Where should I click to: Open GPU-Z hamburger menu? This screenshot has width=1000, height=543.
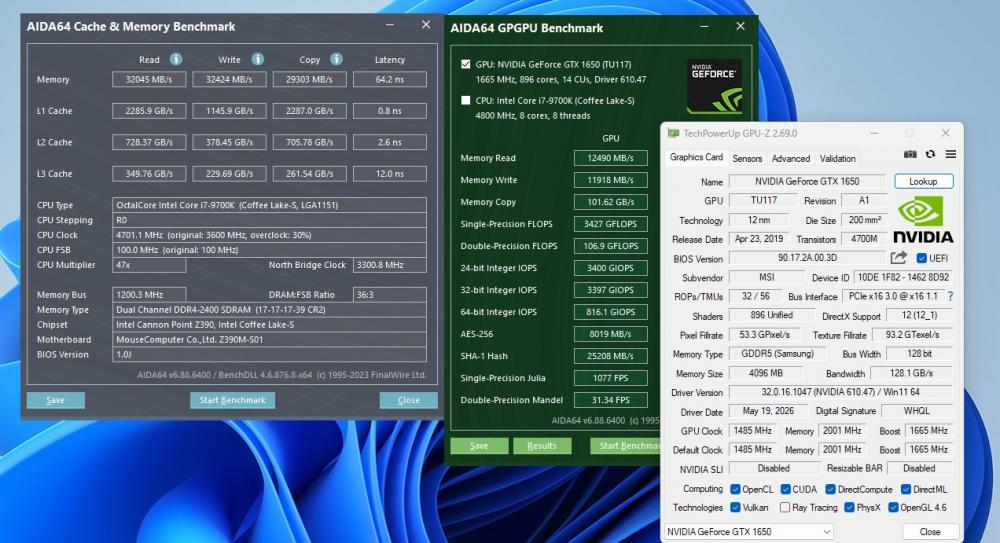tap(950, 154)
